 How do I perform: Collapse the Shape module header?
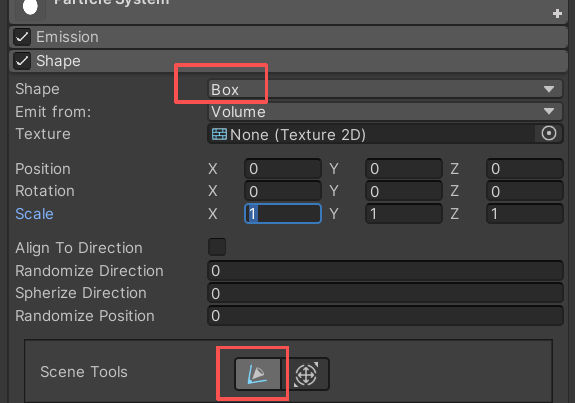[x=288, y=61]
